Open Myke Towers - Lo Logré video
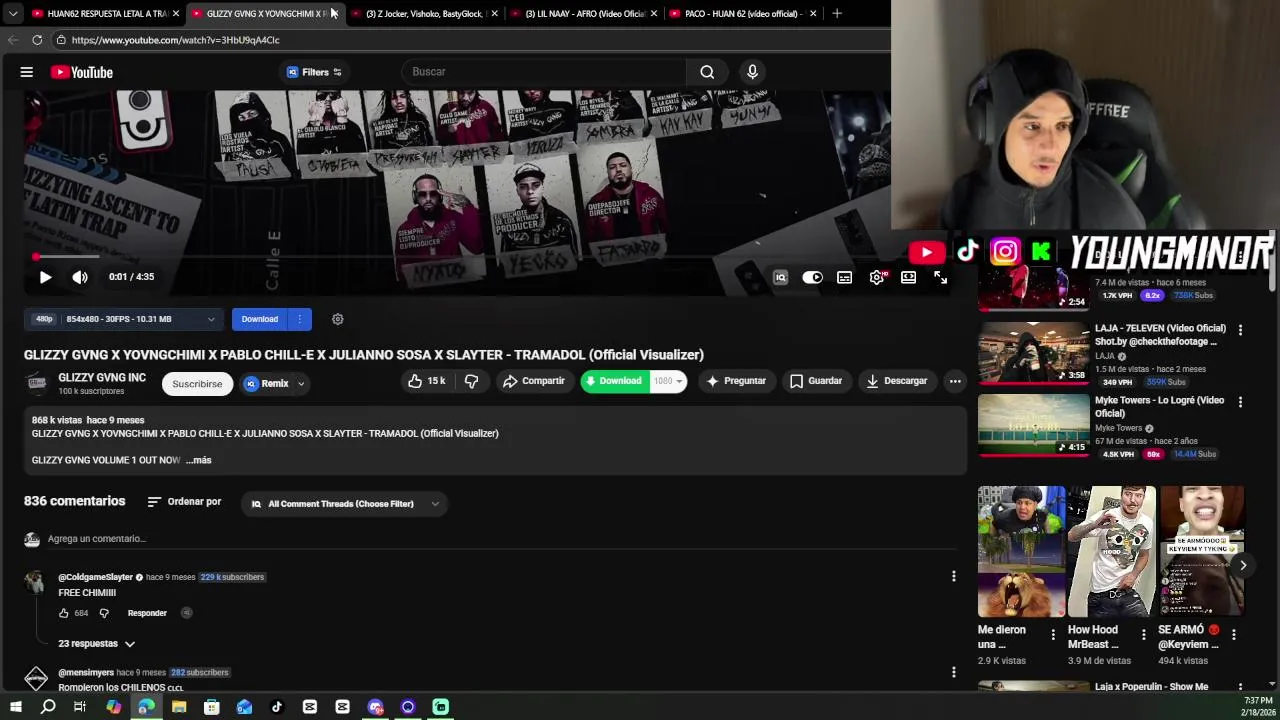 (1034, 425)
